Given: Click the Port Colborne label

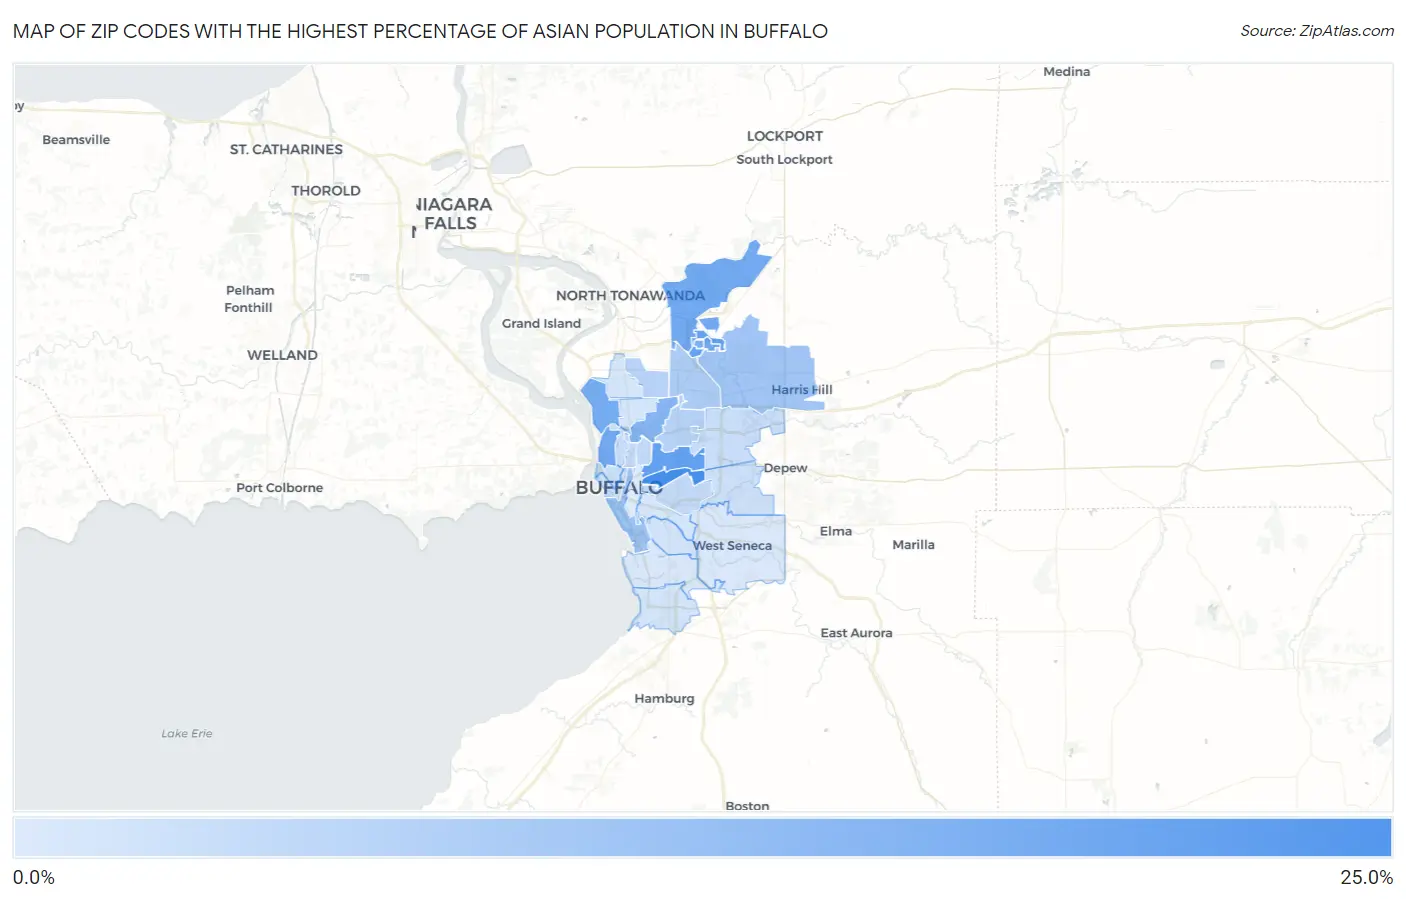Looking at the screenshot, I should click(x=279, y=488).
